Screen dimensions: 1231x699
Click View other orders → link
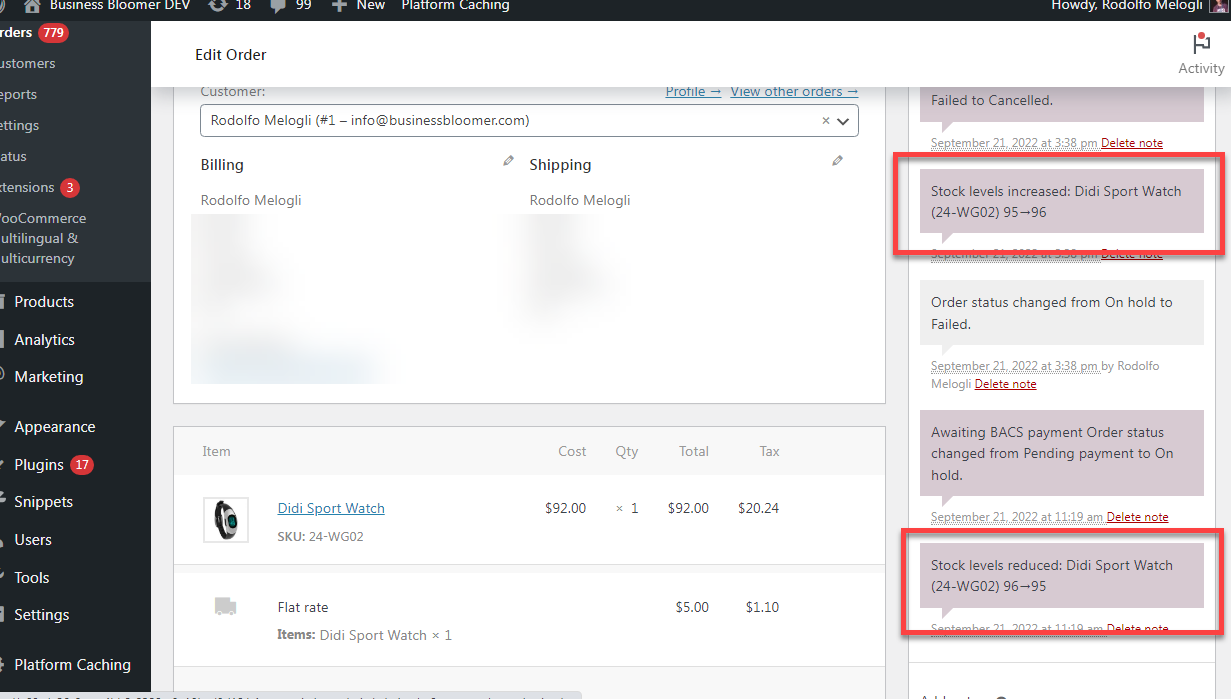pos(794,91)
